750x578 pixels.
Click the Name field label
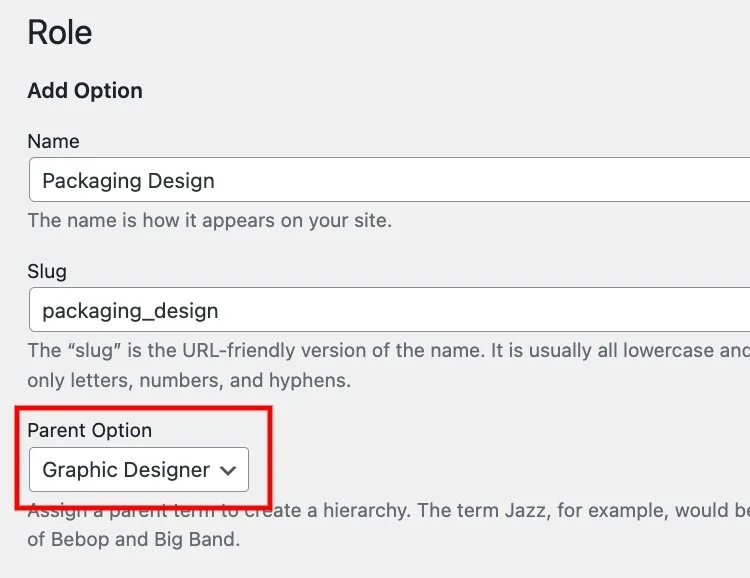53,141
